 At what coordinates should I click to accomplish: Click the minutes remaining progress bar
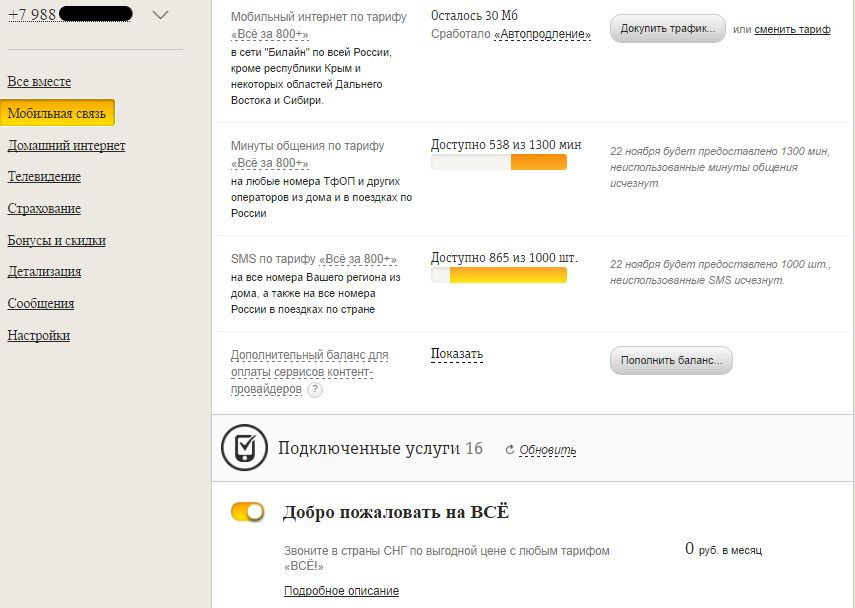499,162
